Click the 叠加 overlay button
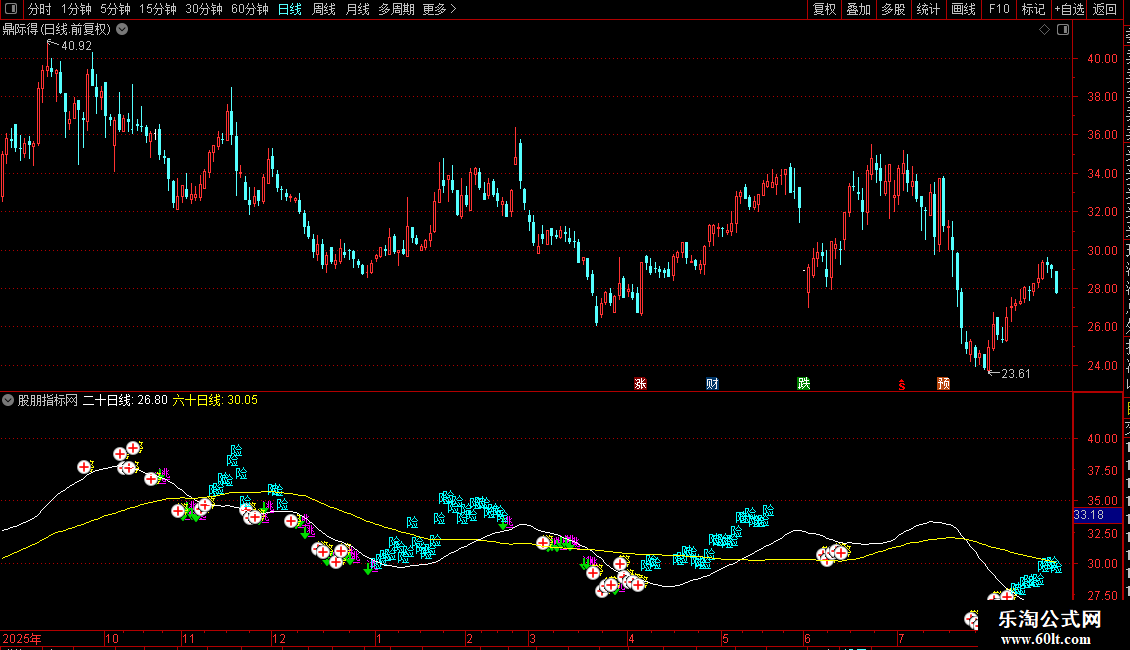Viewport: 1130px width, 650px height. 858,9
